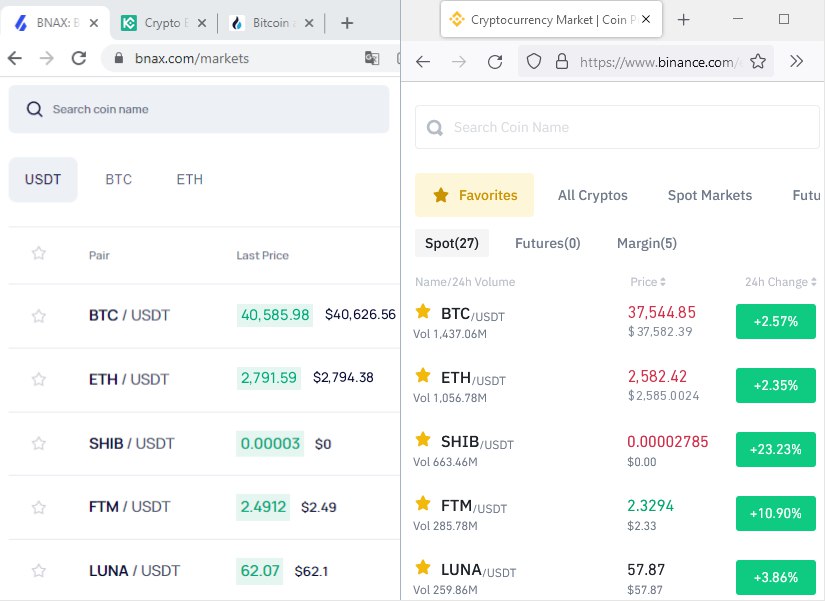Click the +23.23% change badge for SHIB

(x=776, y=449)
